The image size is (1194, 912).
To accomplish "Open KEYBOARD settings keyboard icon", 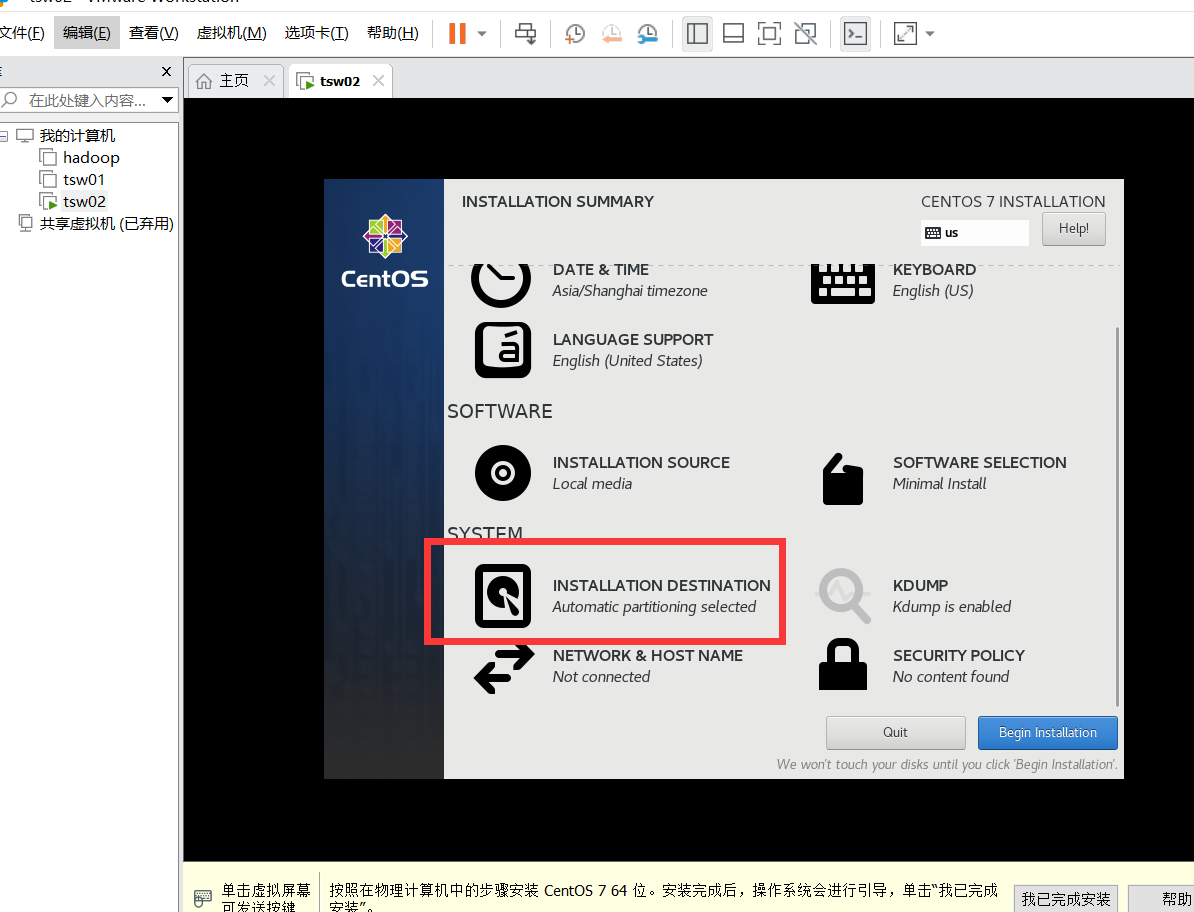I will (x=842, y=283).
